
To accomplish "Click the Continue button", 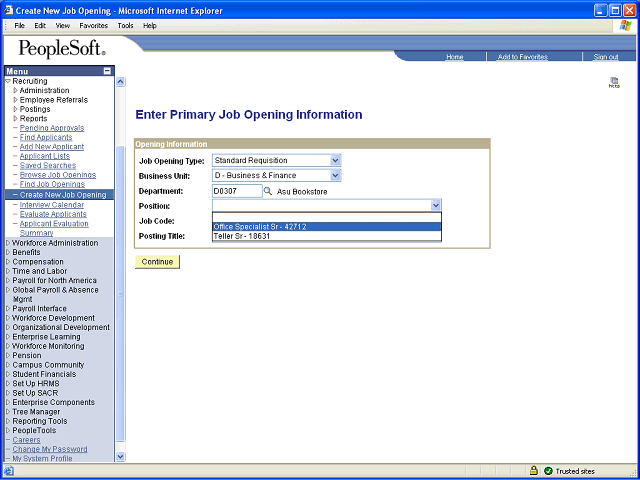I will point(157,262).
